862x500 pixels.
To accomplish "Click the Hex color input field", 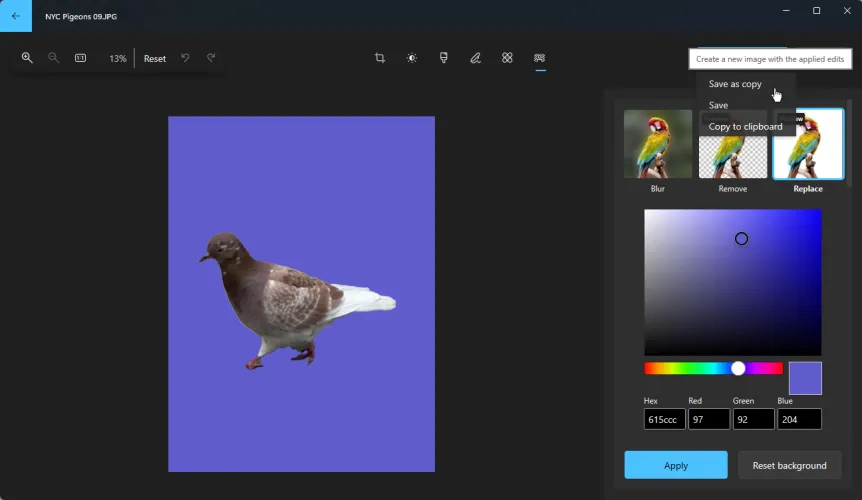I will 664,419.
